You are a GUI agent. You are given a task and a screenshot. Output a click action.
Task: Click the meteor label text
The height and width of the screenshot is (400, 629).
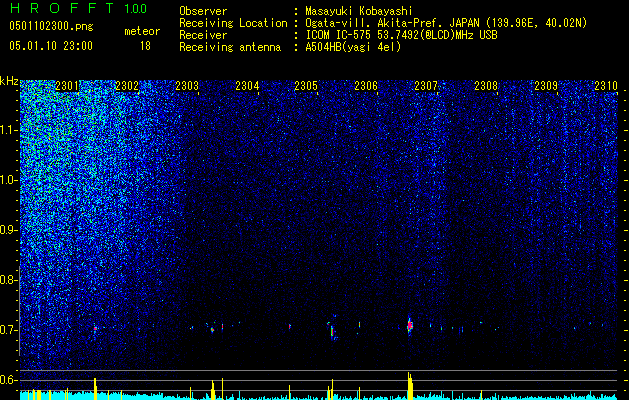142,31
